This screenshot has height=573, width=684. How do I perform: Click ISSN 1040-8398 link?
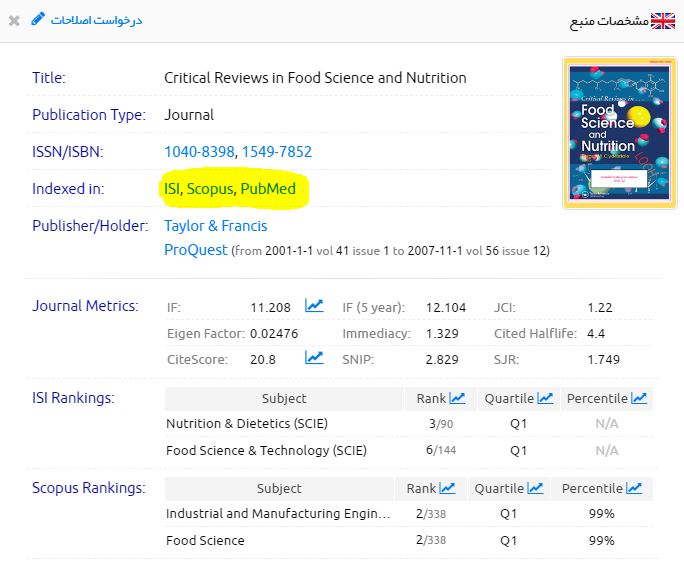(x=199, y=152)
